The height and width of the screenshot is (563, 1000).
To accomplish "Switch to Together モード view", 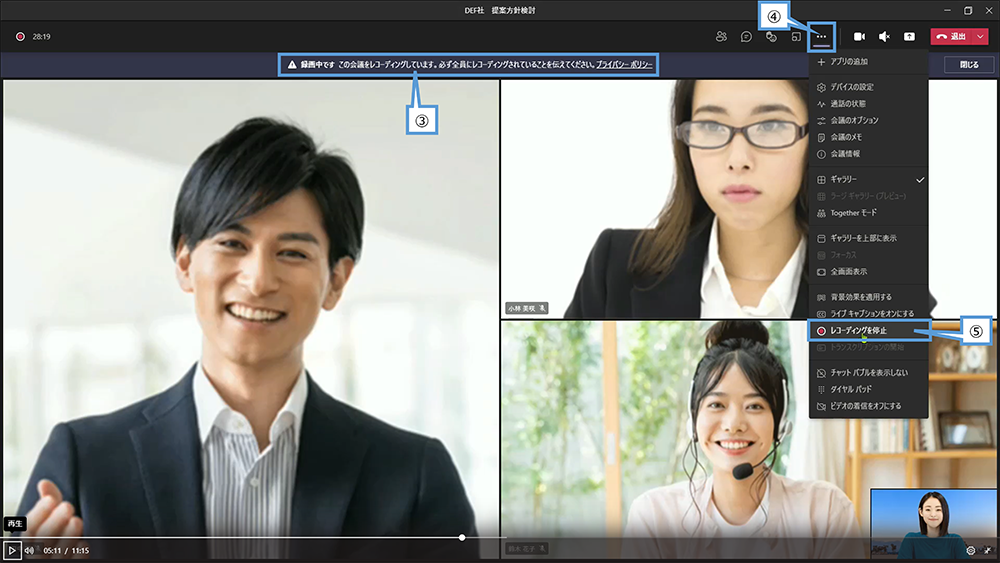I will tap(868, 213).
